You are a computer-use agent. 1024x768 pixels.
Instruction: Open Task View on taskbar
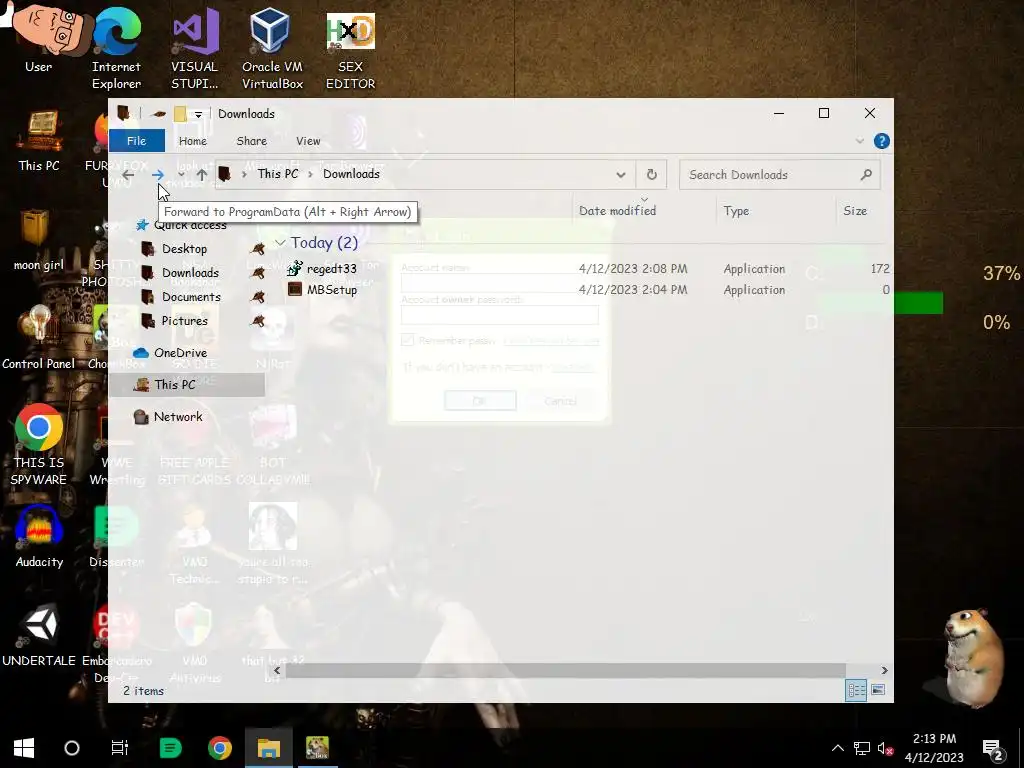[x=120, y=748]
